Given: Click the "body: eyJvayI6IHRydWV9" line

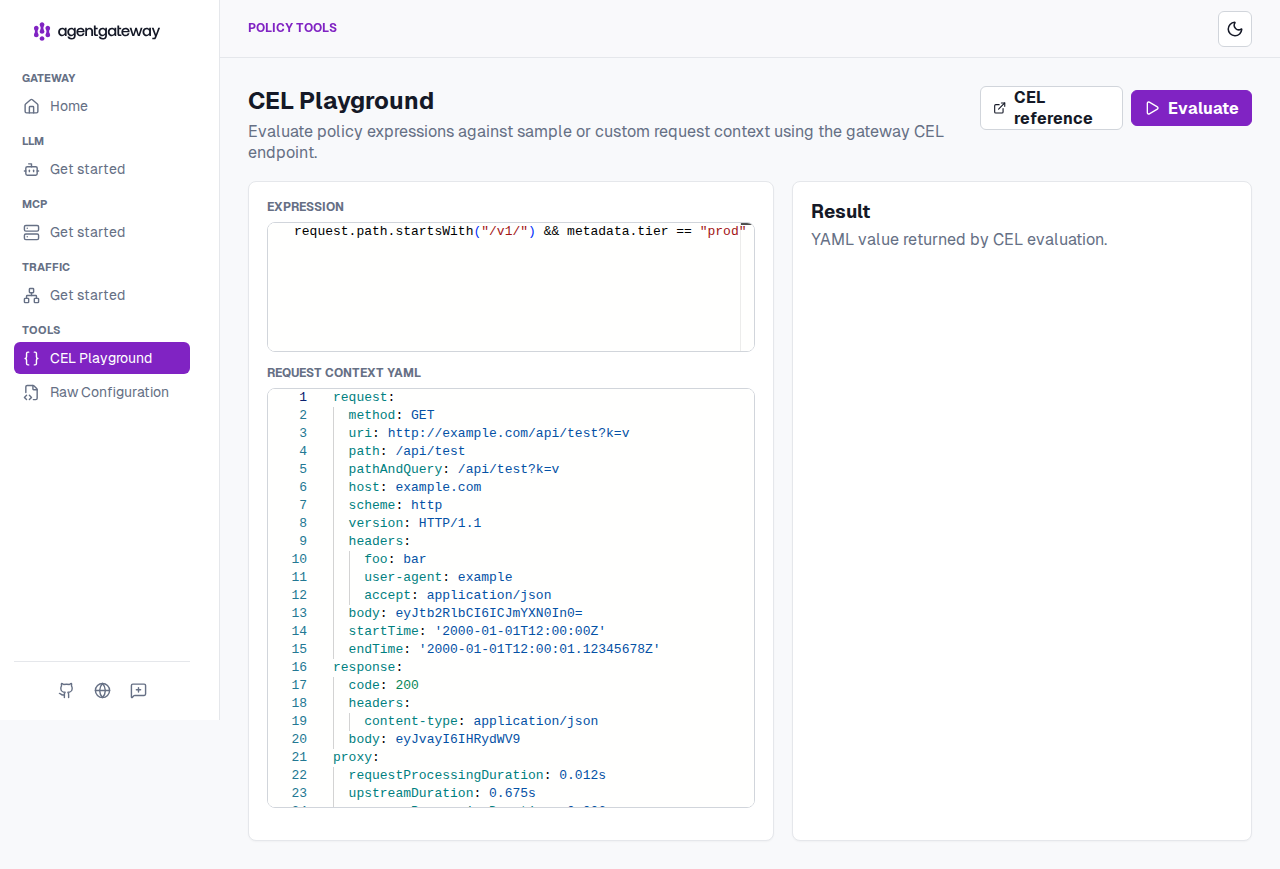Looking at the screenshot, I should click(434, 739).
